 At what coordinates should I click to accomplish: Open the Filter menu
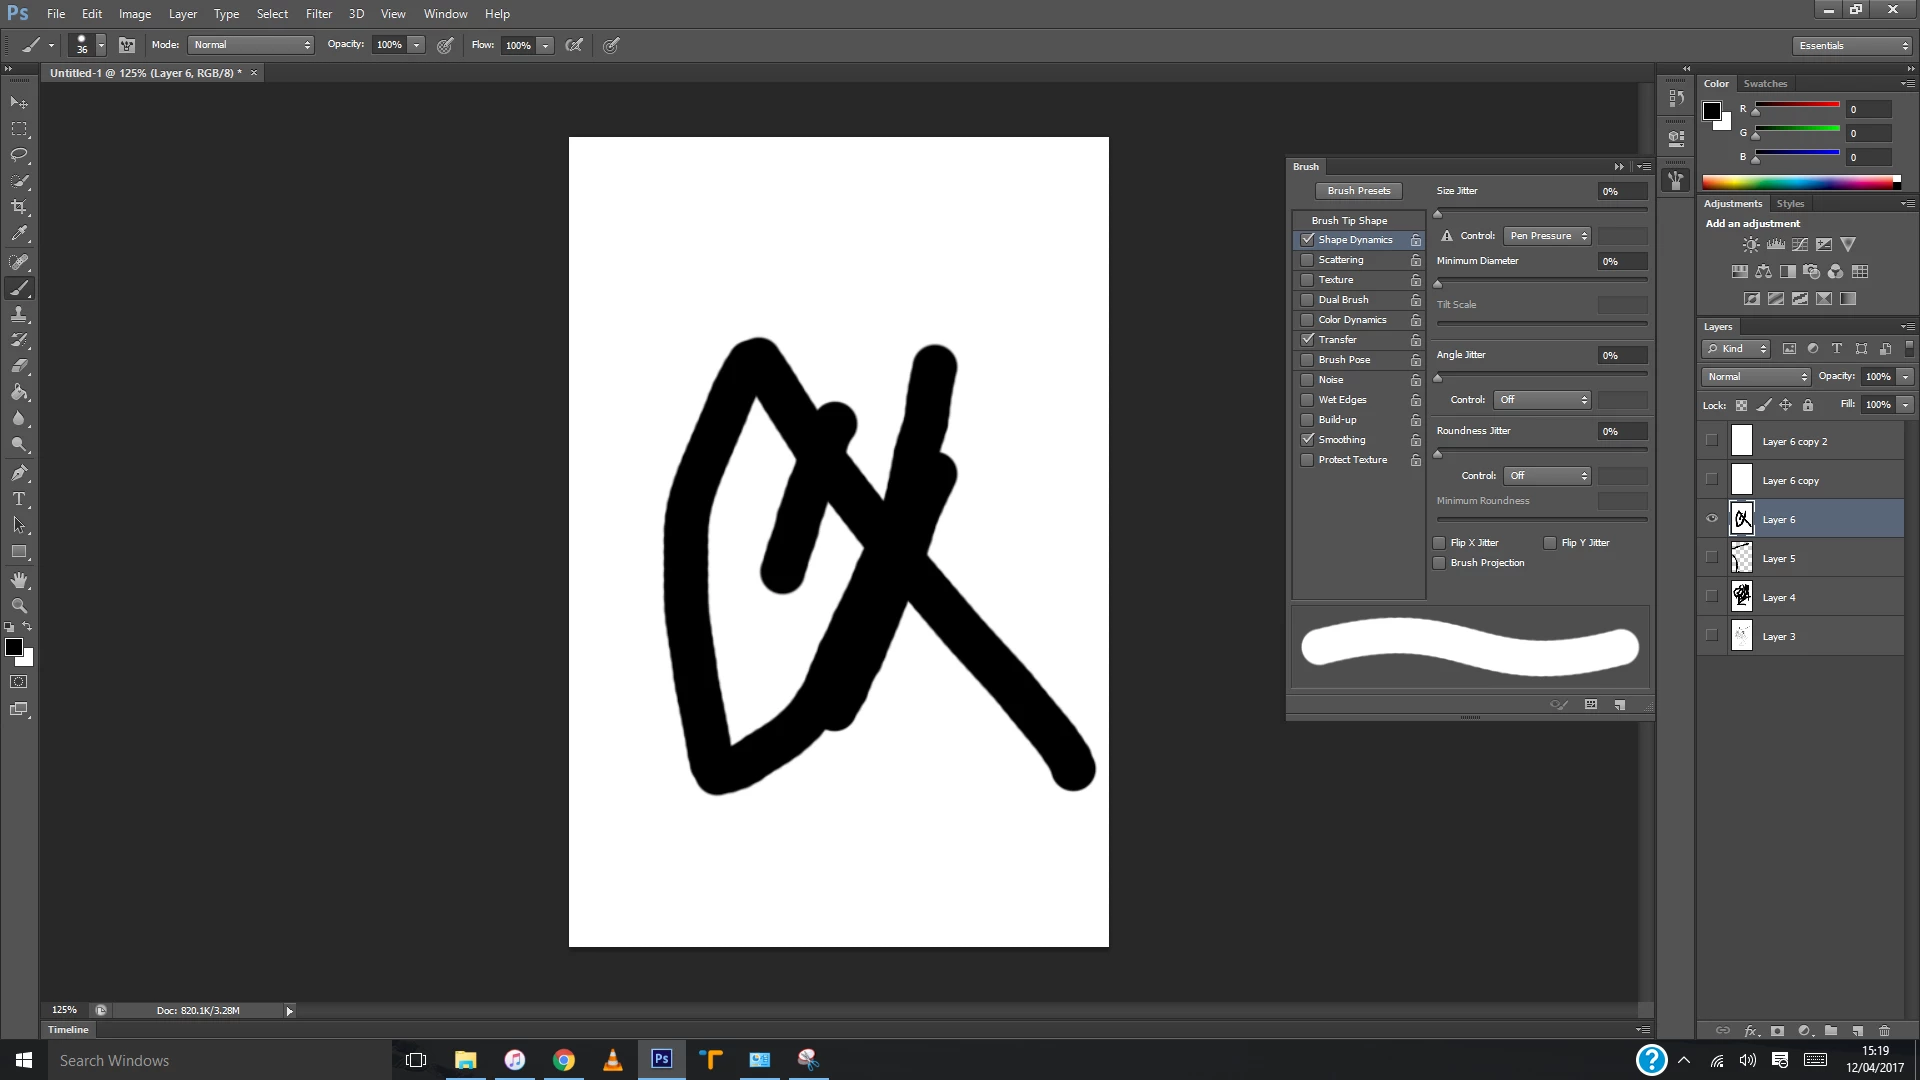point(318,14)
